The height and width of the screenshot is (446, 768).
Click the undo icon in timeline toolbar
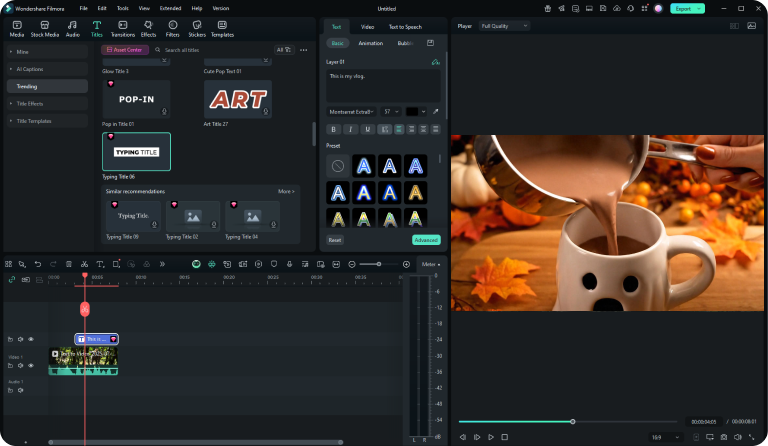click(38, 264)
